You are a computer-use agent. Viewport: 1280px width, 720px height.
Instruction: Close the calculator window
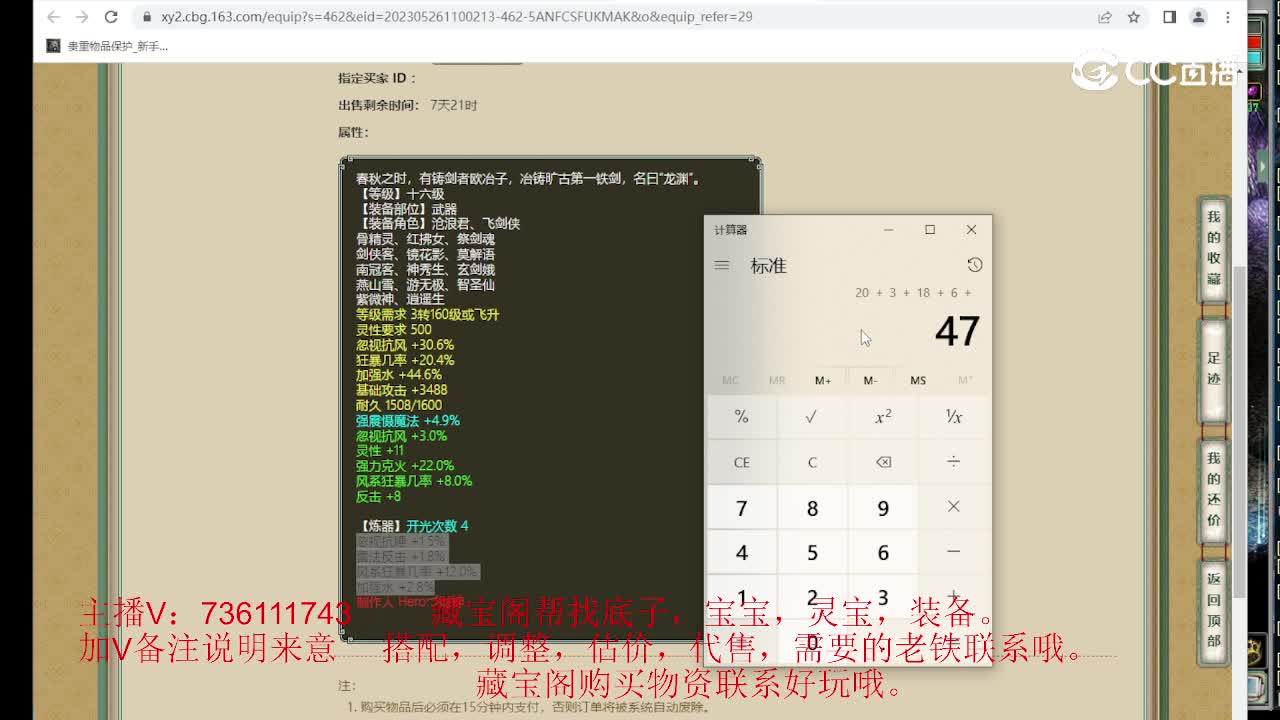[971, 230]
